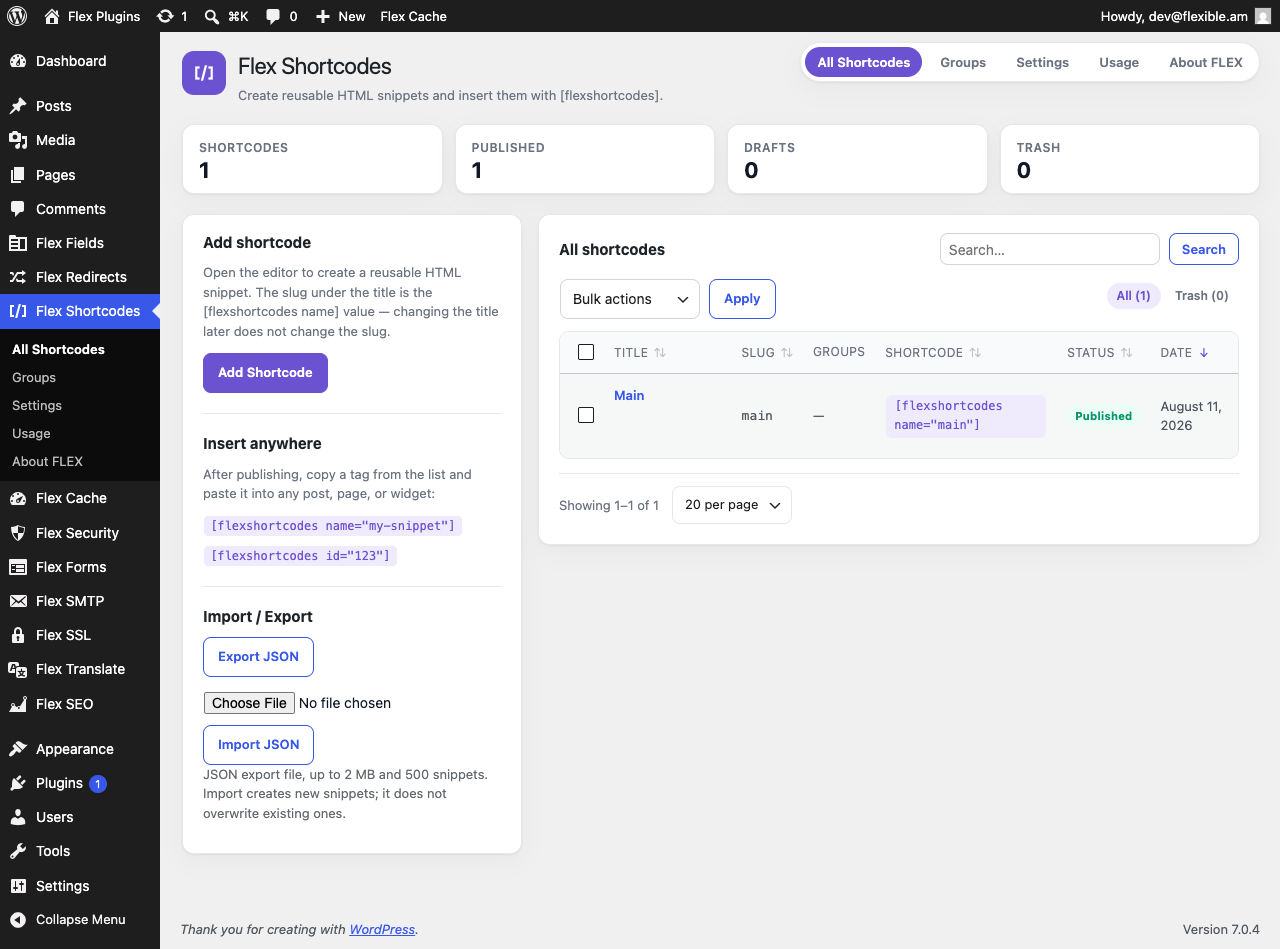Image resolution: width=1280 pixels, height=949 pixels.
Task: Click the Collapse Menu arrow icon
Action: pos(18,920)
